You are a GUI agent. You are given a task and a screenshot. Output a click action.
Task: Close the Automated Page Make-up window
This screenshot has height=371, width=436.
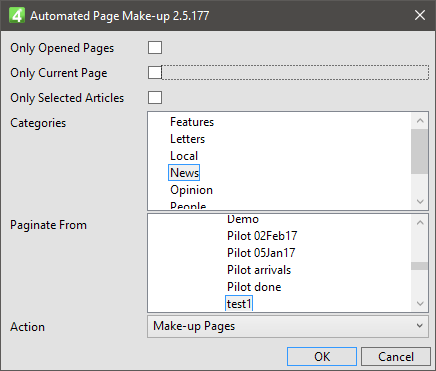click(x=420, y=15)
